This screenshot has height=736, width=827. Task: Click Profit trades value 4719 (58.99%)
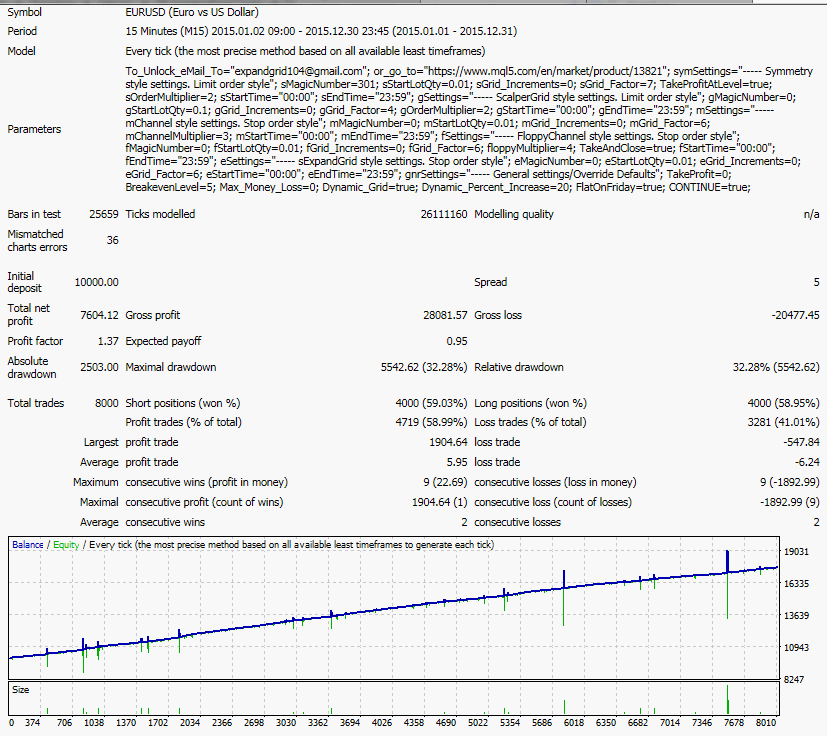(x=431, y=422)
